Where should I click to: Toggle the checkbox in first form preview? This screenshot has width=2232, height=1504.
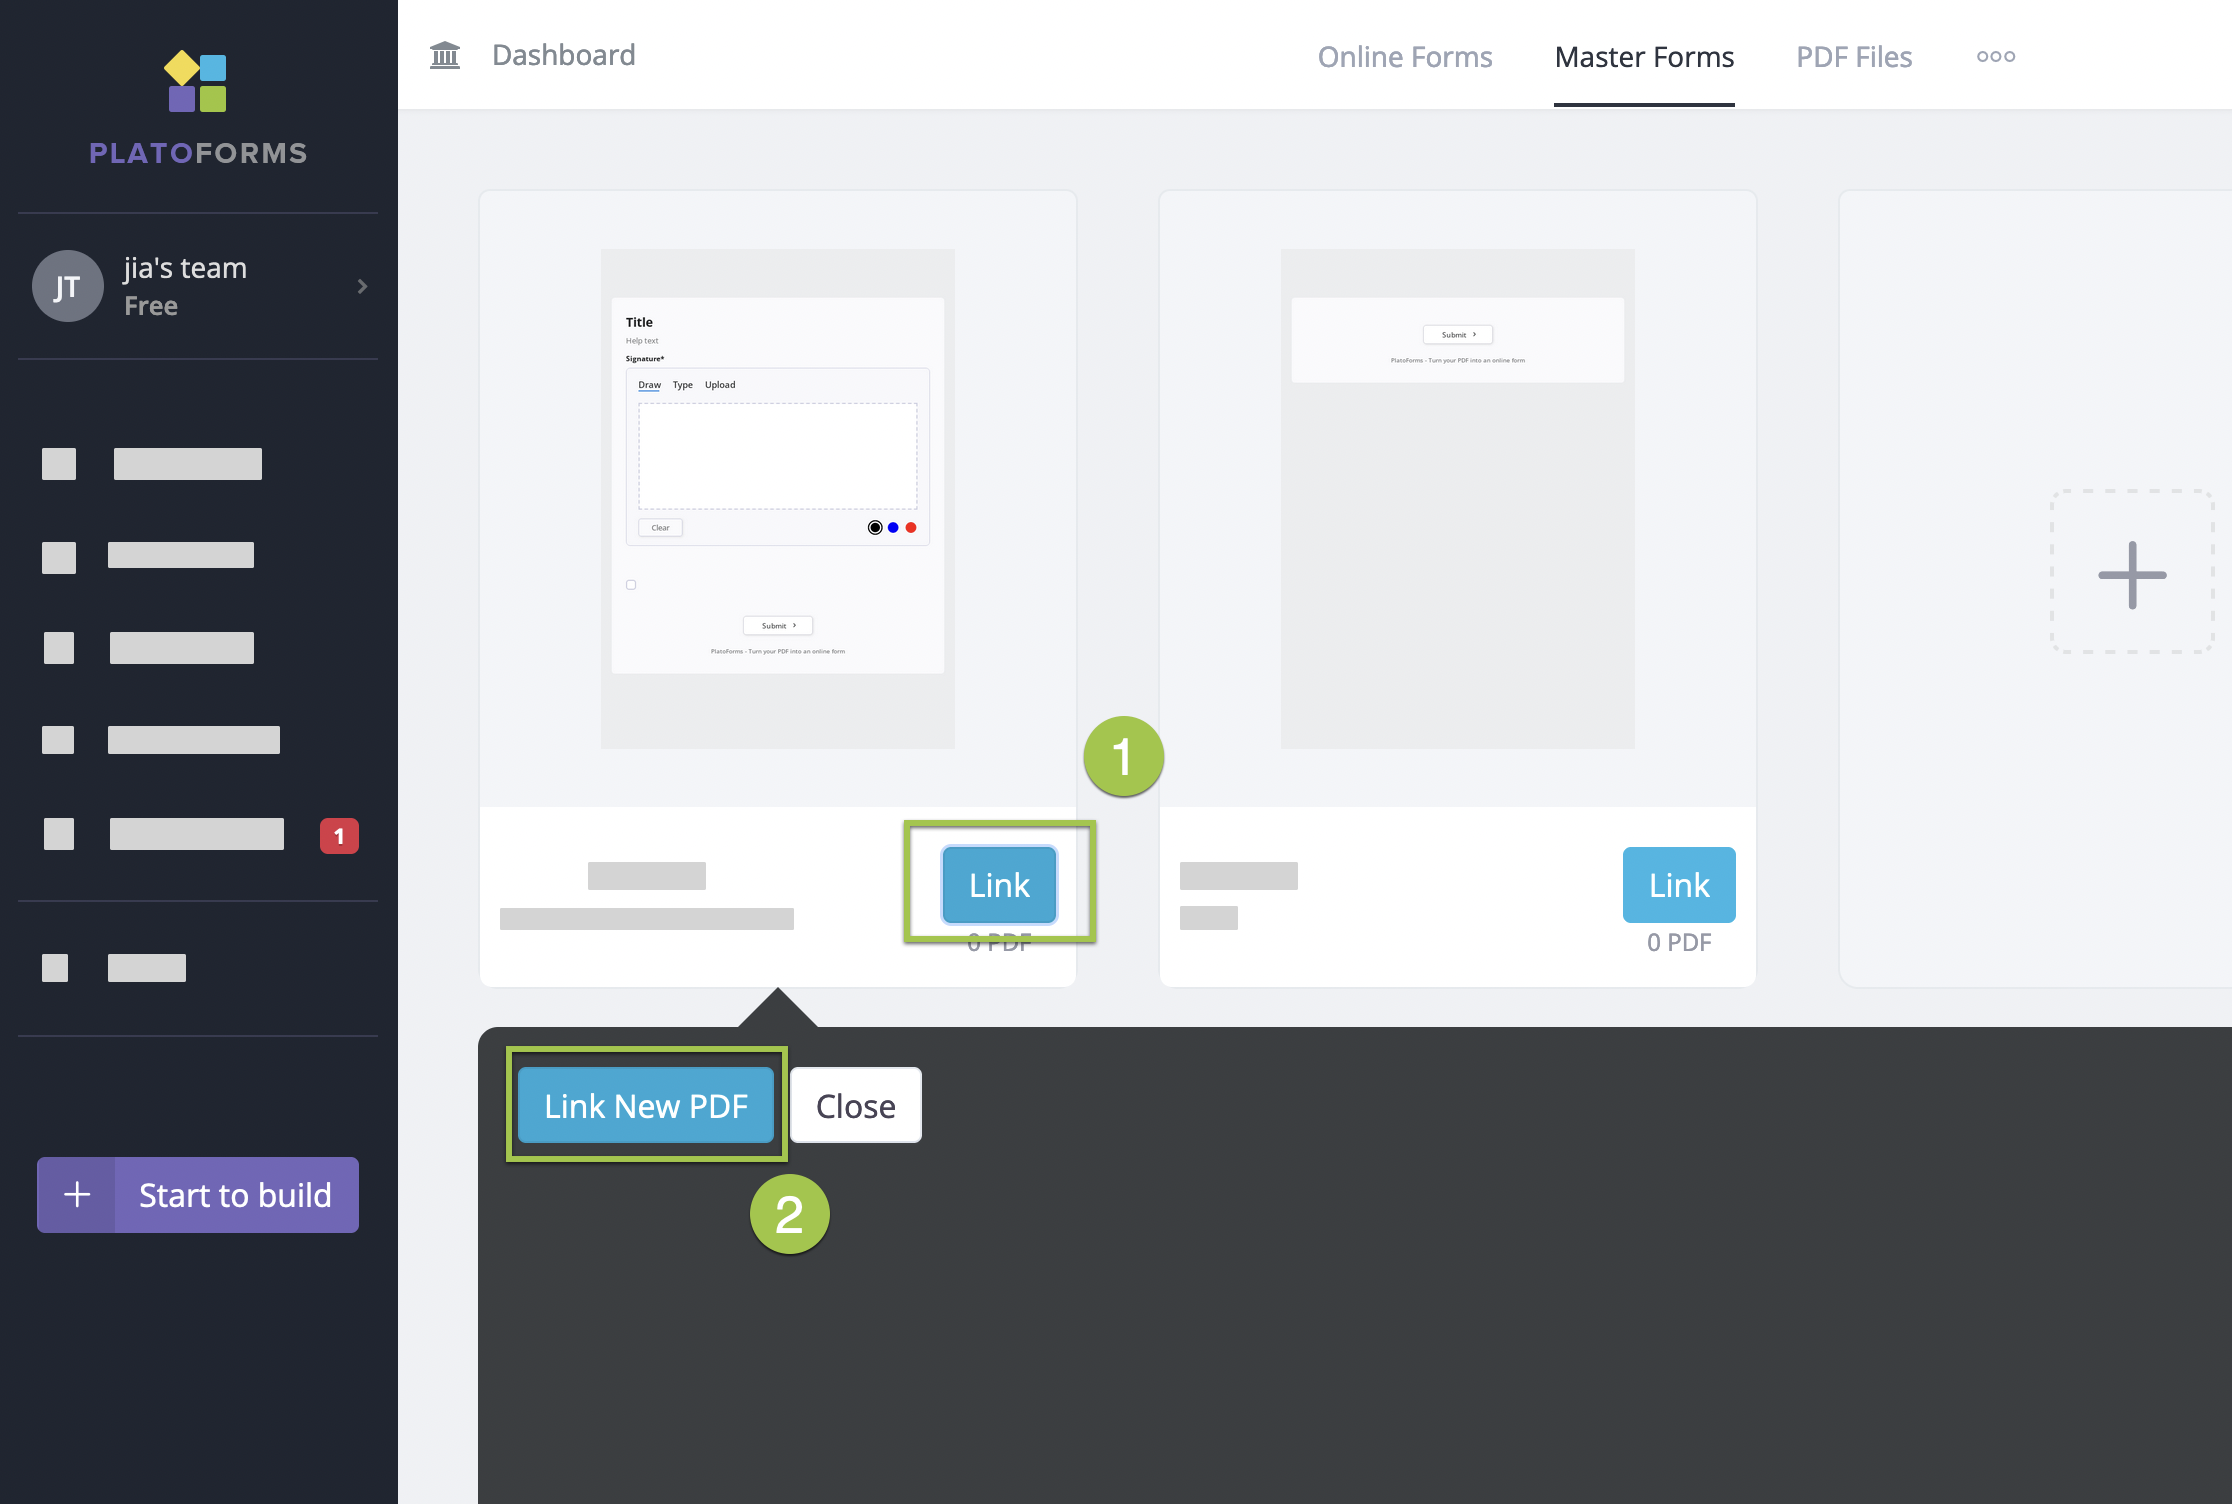(x=631, y=585)
